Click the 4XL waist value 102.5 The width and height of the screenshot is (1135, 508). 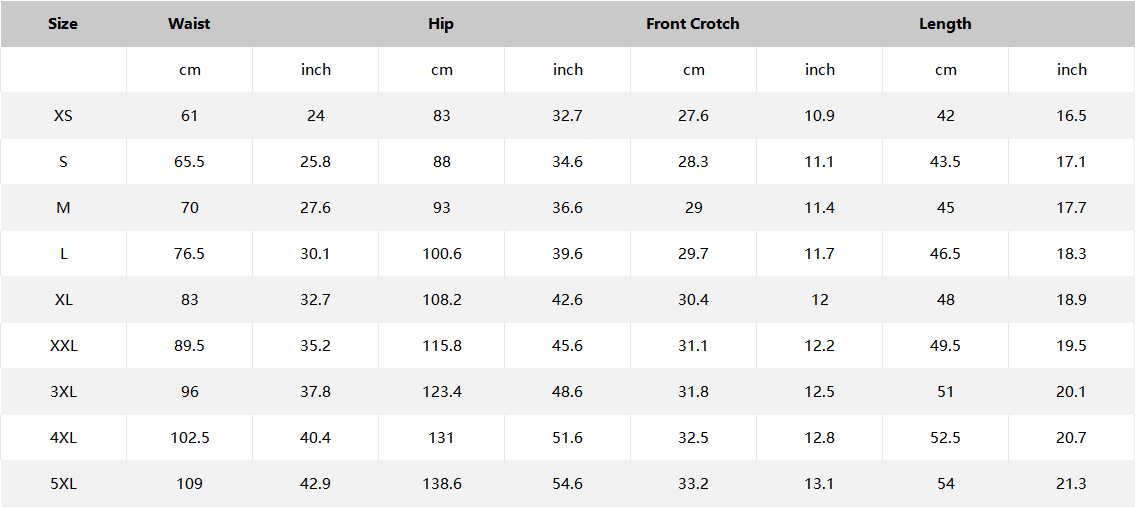click(x=189, y=438)
